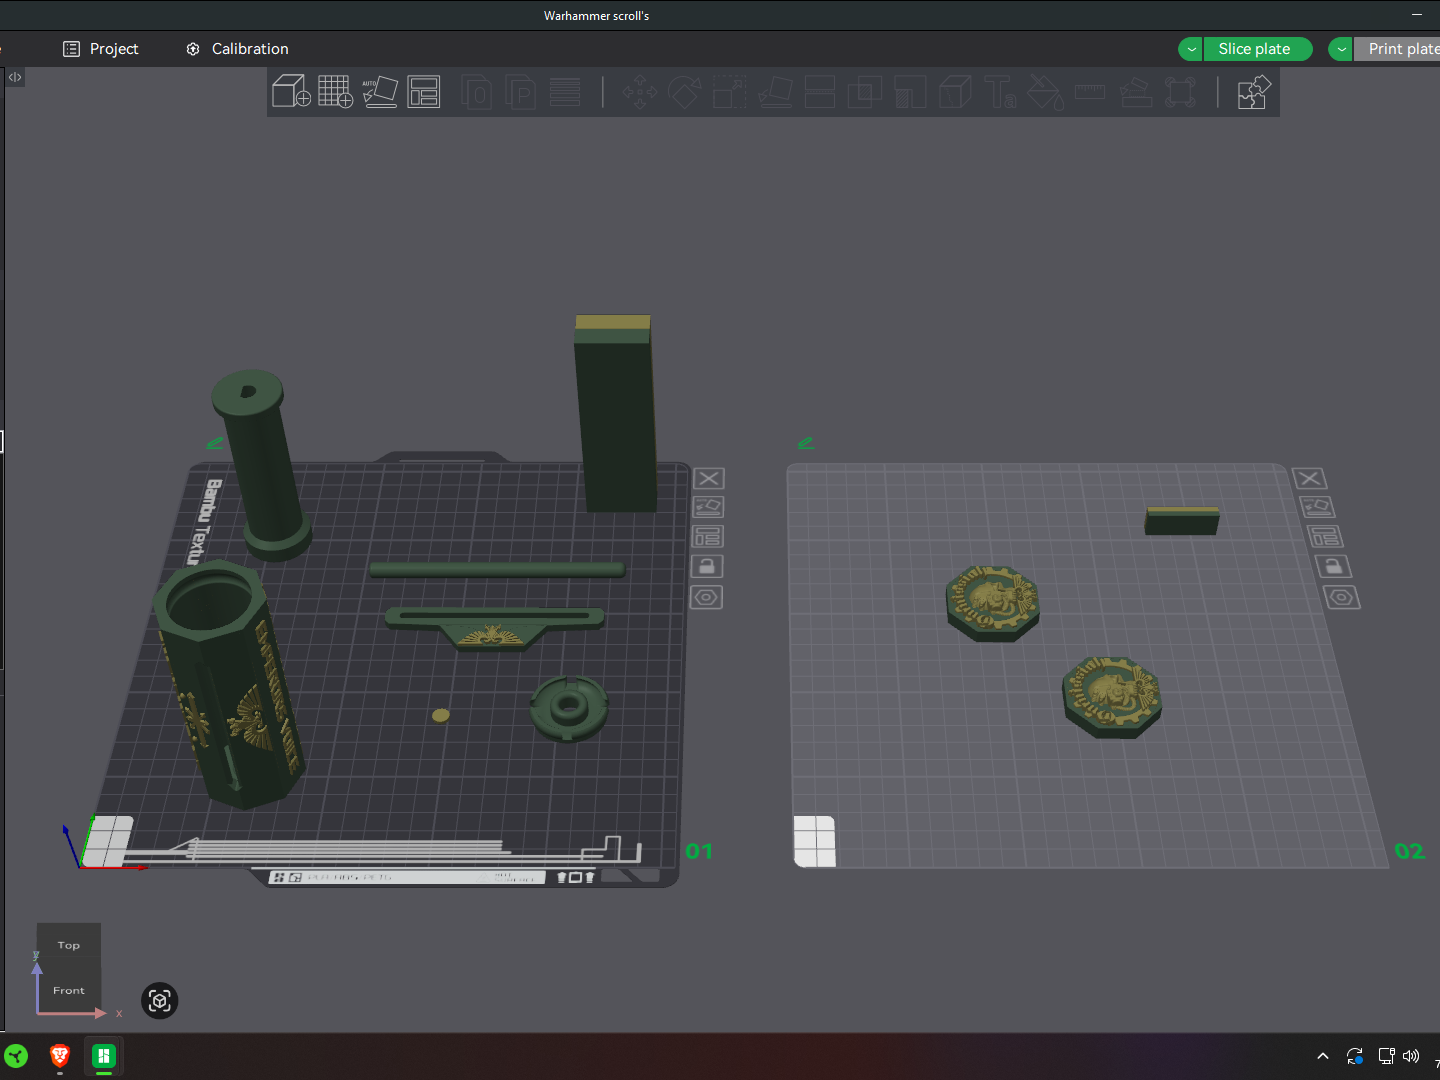Arrange objects on plate 01
This screenshot has width=1440, height=1080.
click(x=708, y=537)
